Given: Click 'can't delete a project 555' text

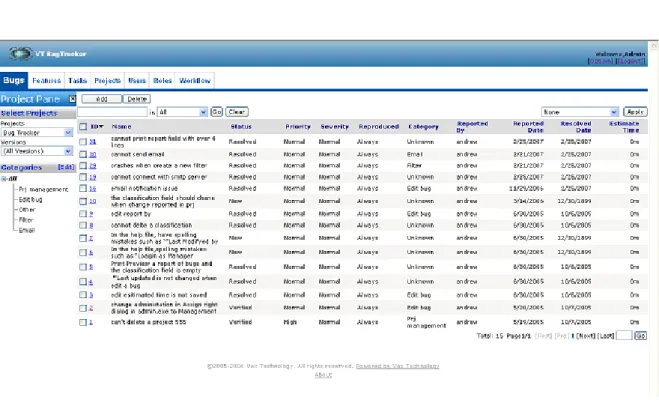Looking at the screenshot, I should point(148,322).
